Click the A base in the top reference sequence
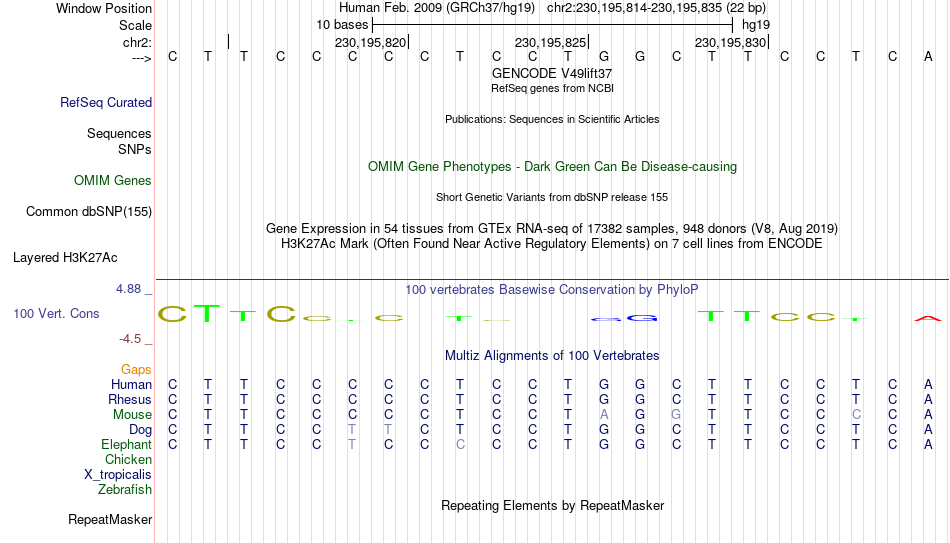 click(x=928, y=57)
